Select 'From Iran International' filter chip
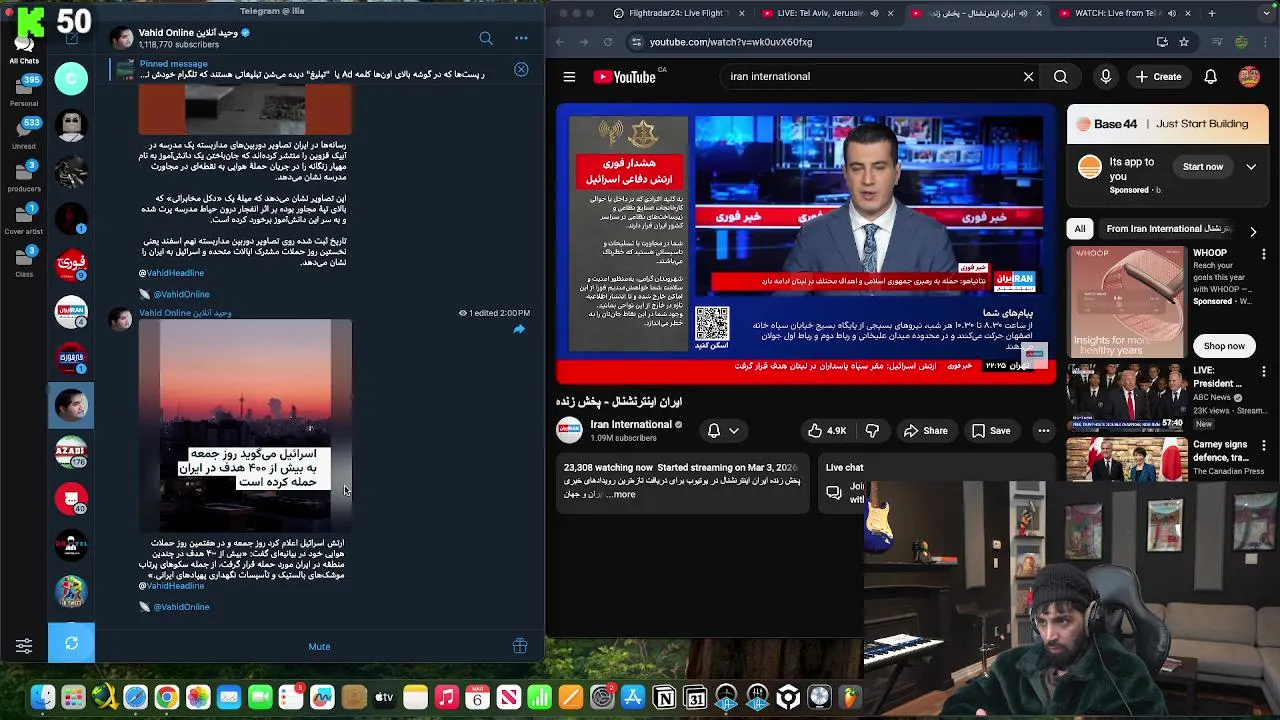The image size is (1280, 720). [x=1168, y=229]
